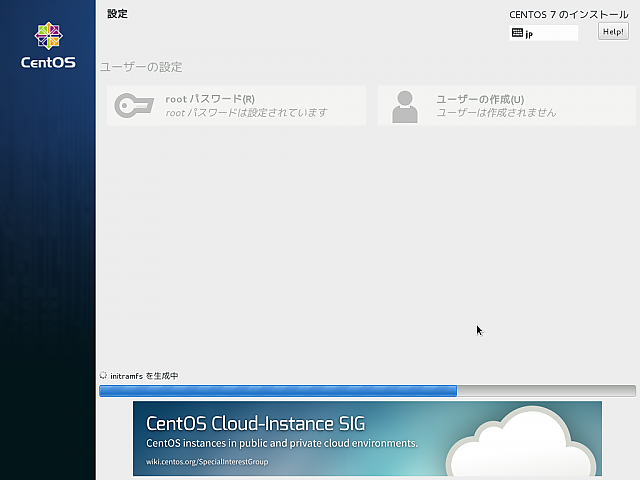Click the CentOS Cloud-Instance SIG banner
This screenshot has width=640, height=480.
pyautogui.click(x=367, y=438)
